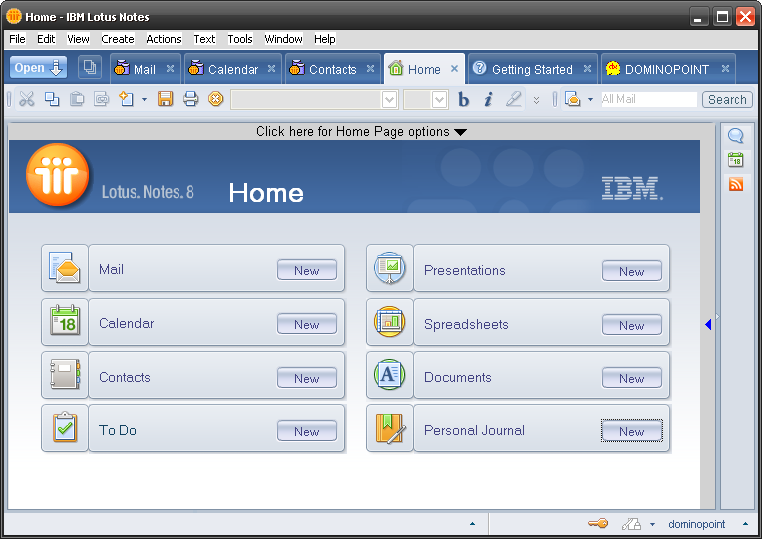Switch to the Mail tab
This screenshot has height=539, width=762.
tap(145, 69)
